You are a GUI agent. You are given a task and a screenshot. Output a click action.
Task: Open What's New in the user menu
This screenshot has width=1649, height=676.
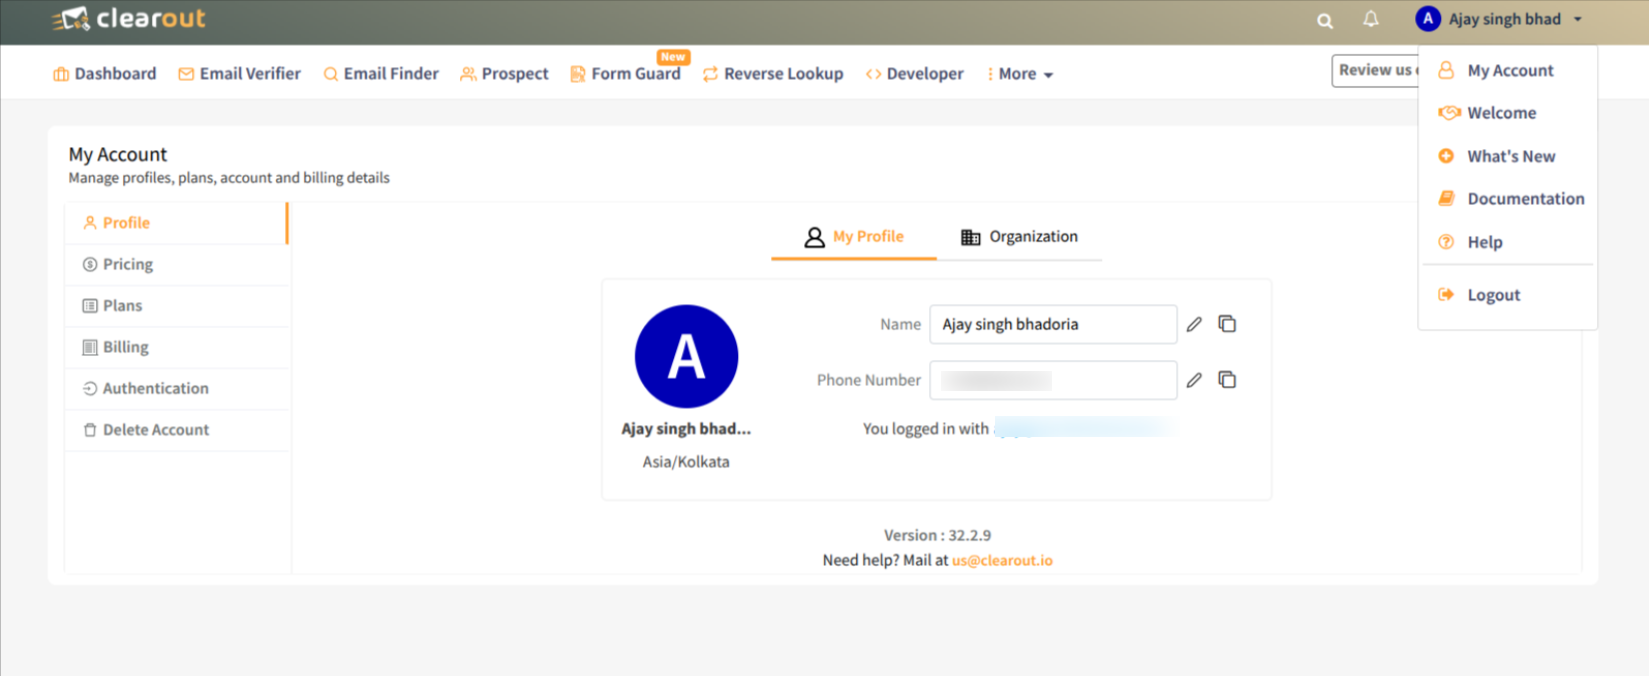[1510, 156]
